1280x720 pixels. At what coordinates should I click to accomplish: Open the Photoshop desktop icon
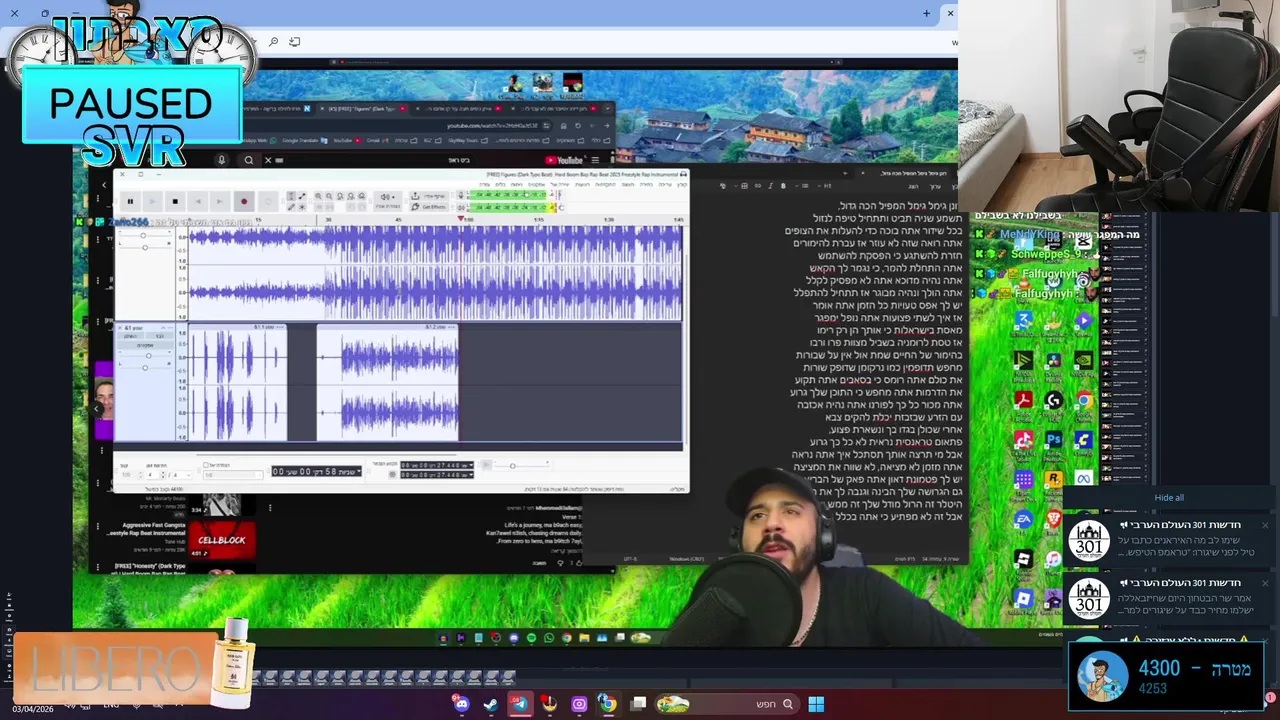tap(1053, 439)
